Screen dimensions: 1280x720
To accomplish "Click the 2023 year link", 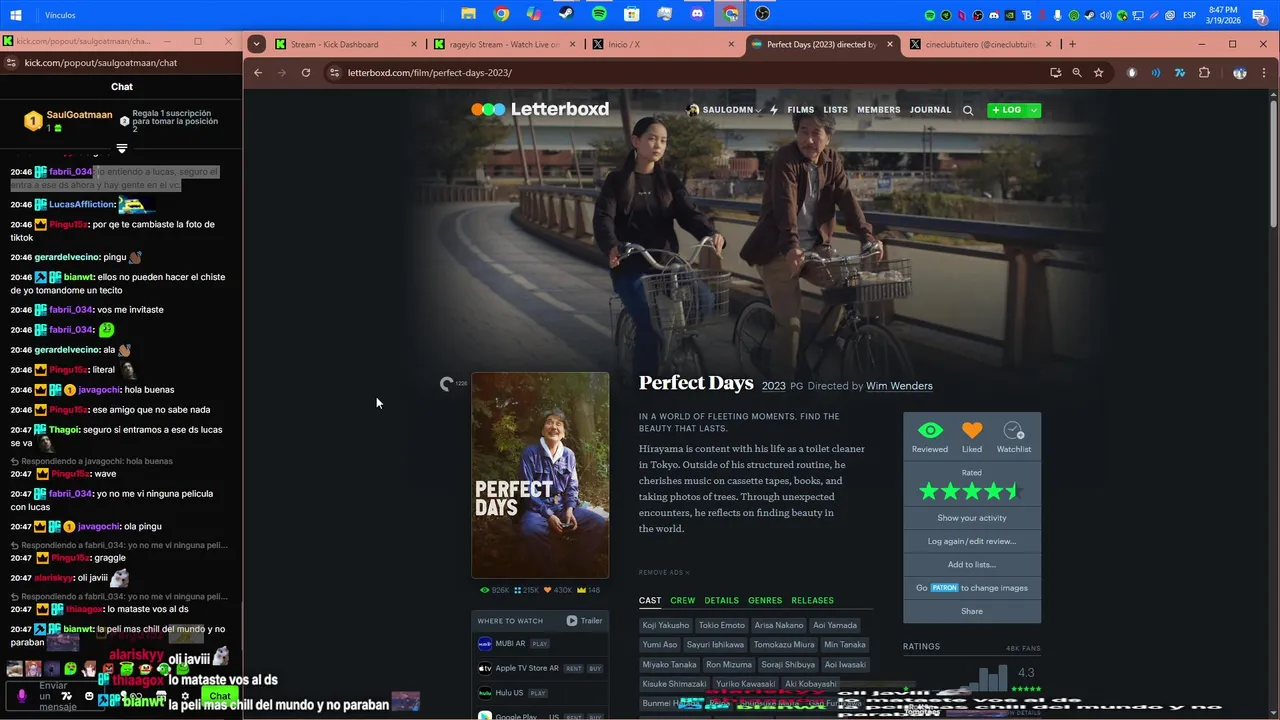I will coord(773,386).
